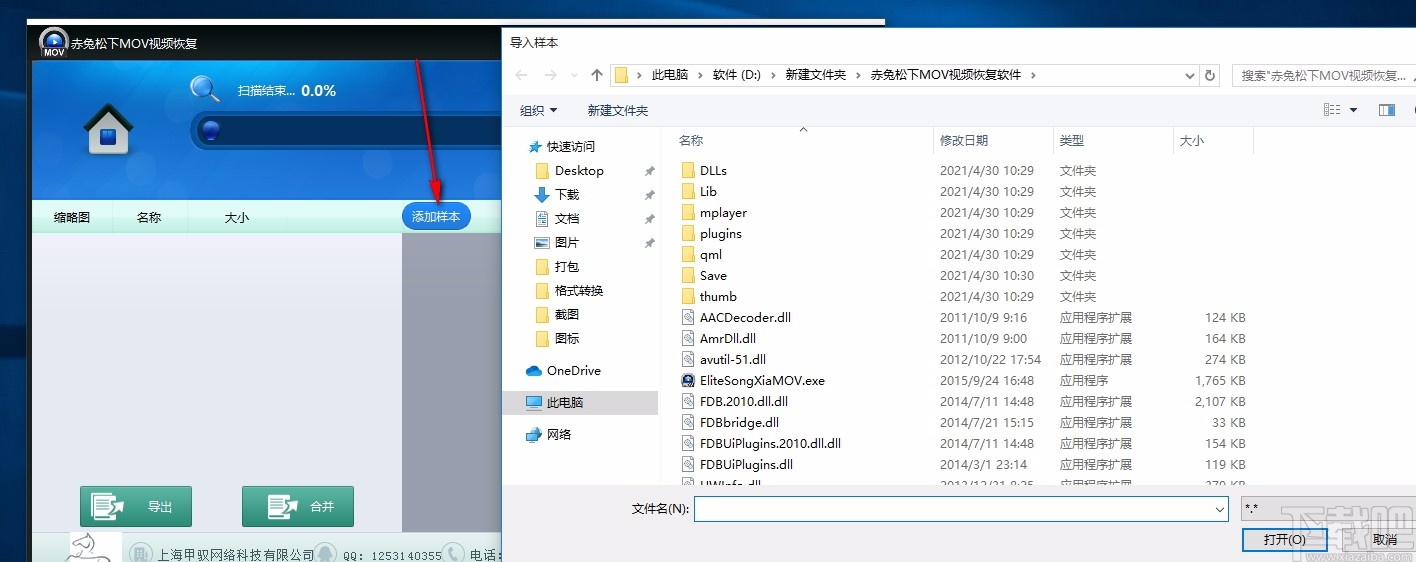Select the 大小 column header in app
1416x562 pixels.
point(237,217)
